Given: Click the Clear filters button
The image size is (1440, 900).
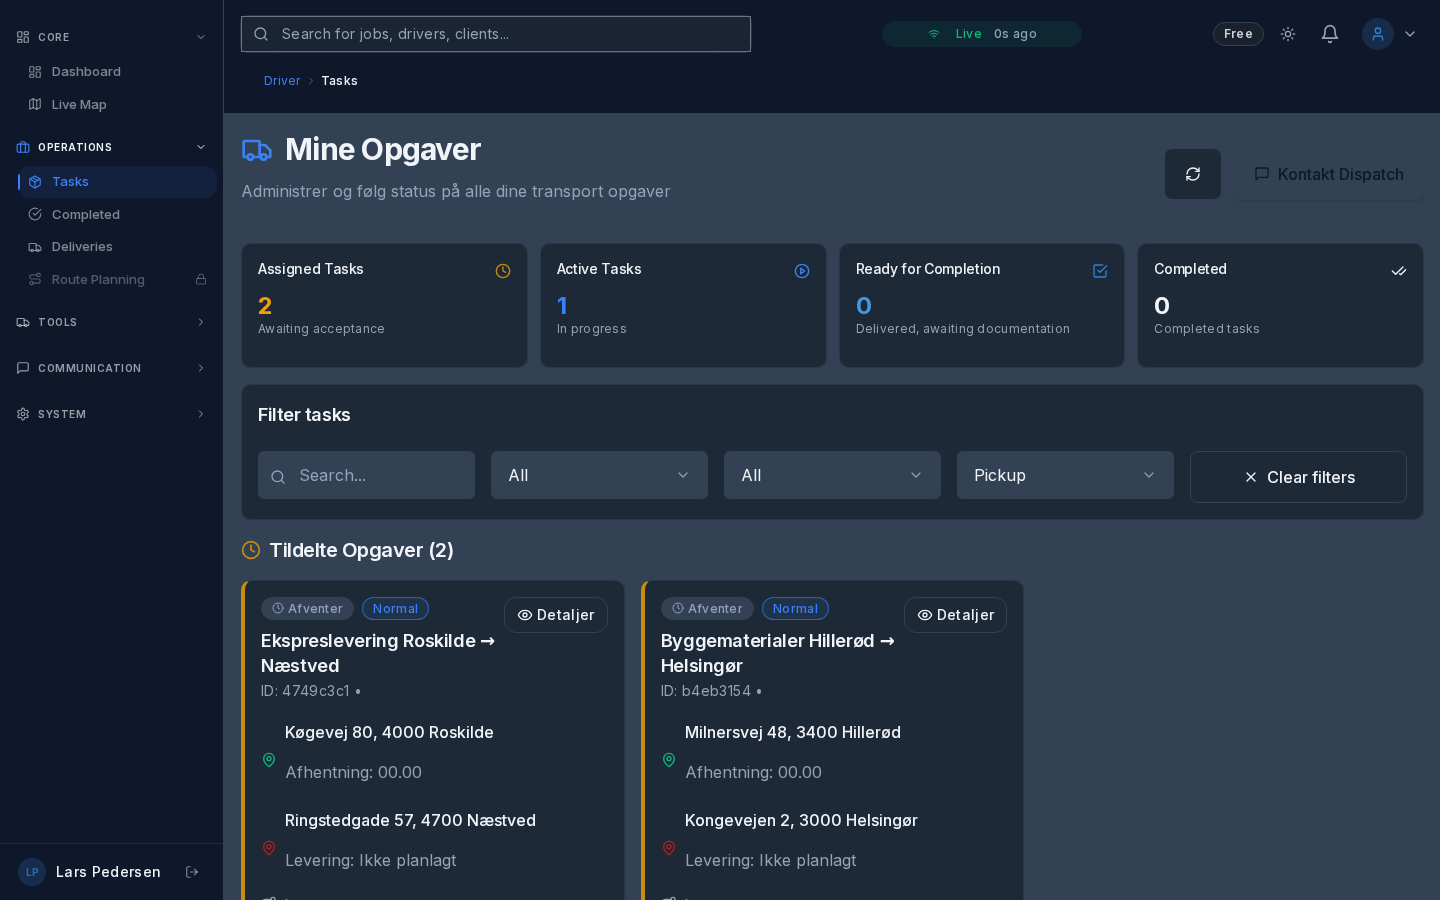Looking at the screenshot, I should 1298,477.
